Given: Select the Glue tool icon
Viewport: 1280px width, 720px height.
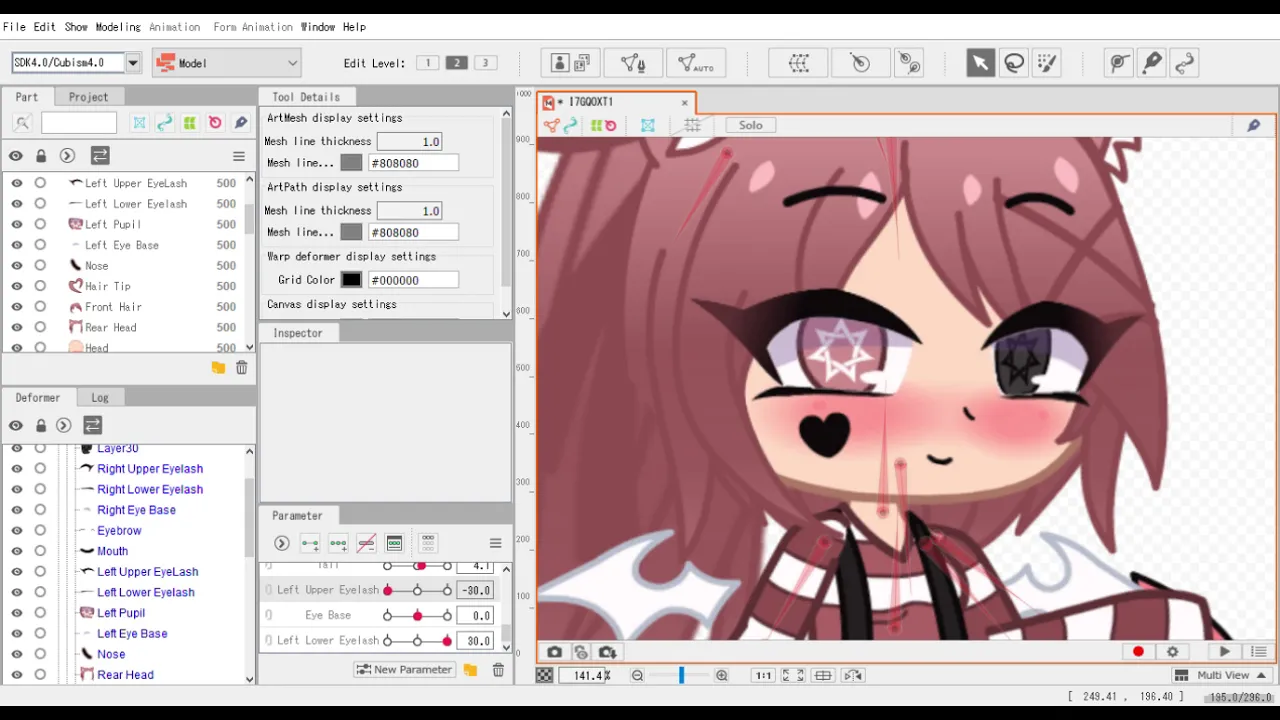Looking at the screenshot, I should pos(1119,63).
